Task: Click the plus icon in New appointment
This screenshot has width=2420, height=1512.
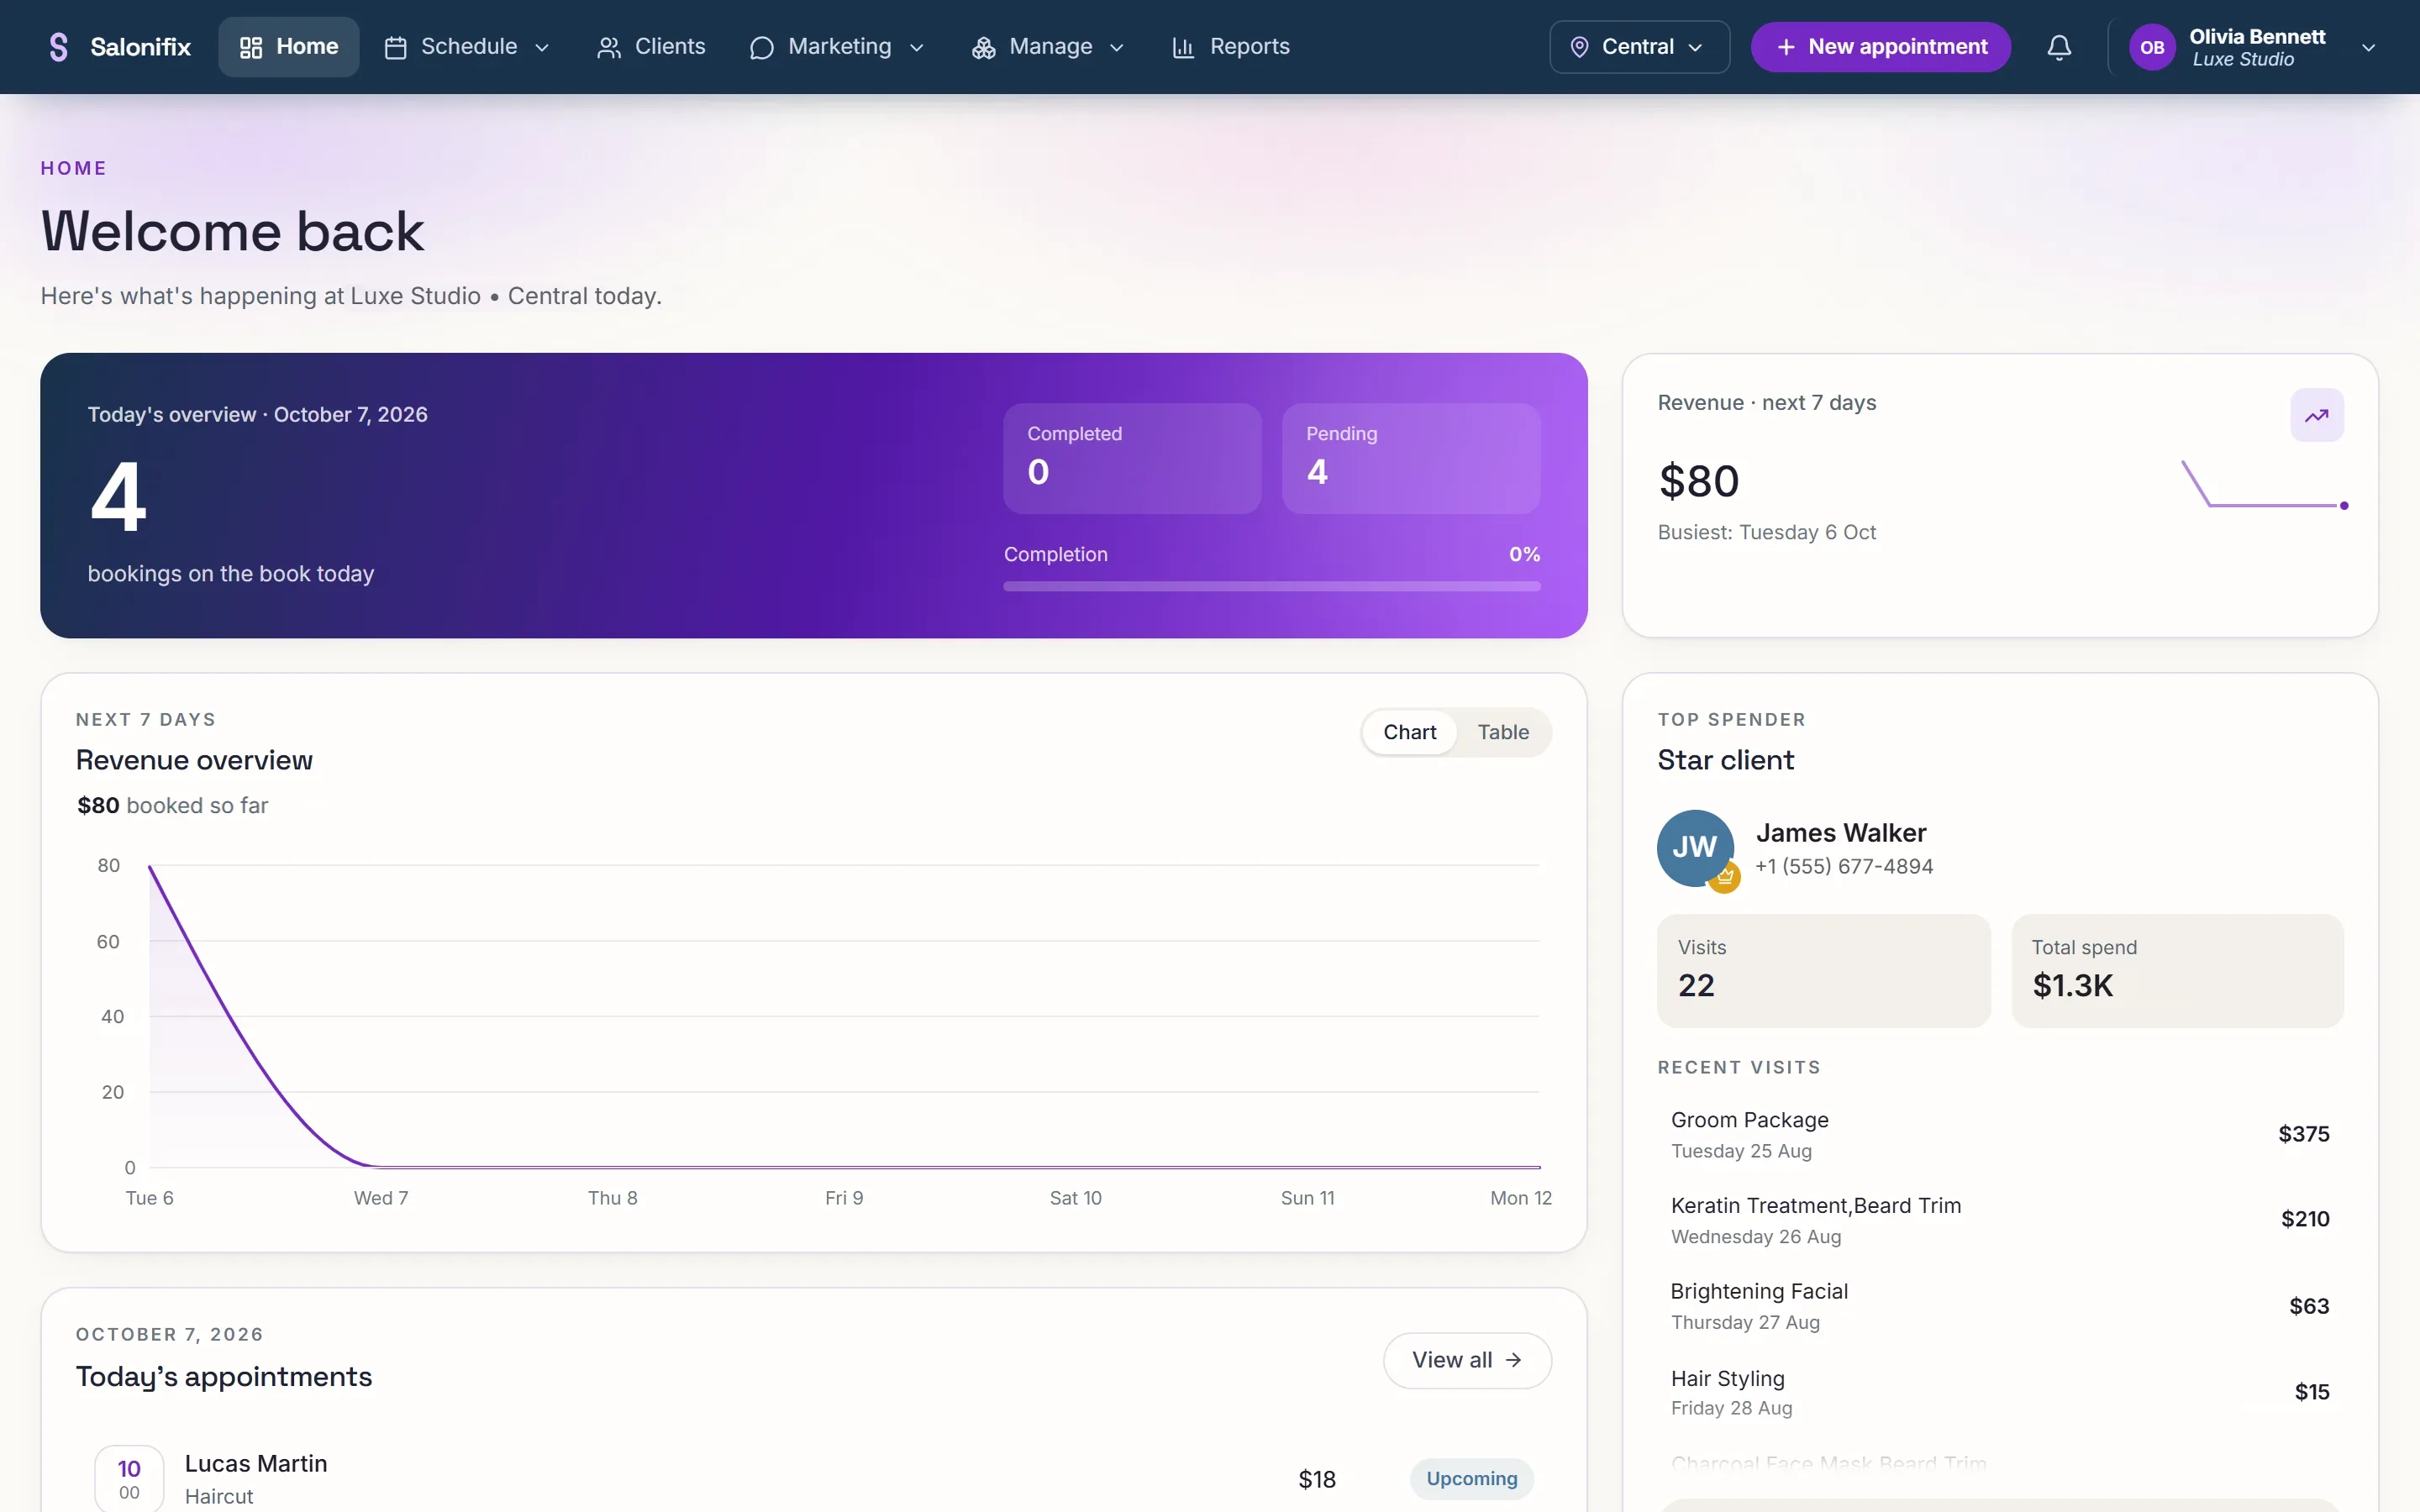Action: coord(1786,47)
